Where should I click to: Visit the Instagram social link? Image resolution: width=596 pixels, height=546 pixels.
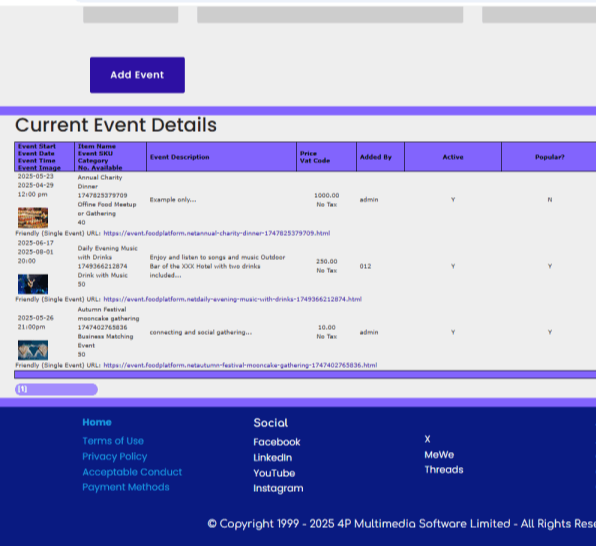[278, 488]
